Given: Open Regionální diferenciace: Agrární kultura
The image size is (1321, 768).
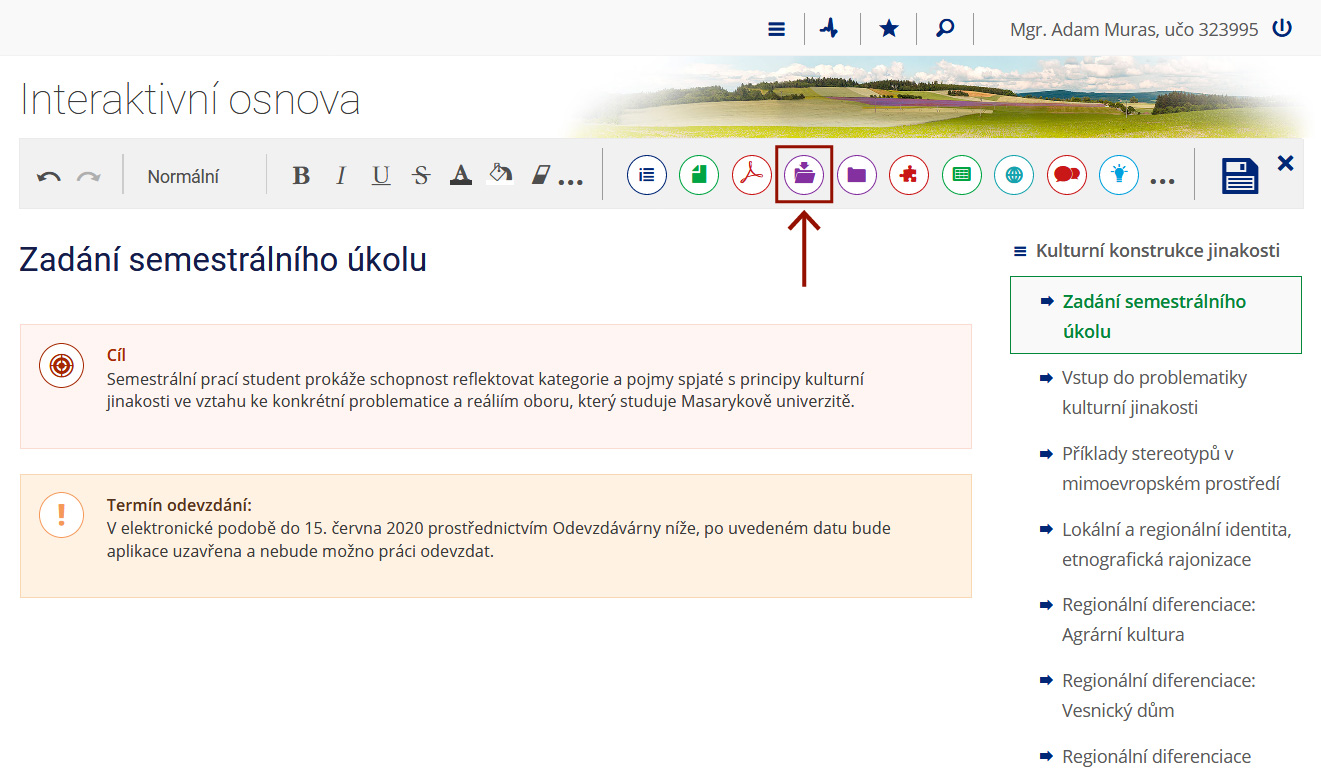Looking at the screenshot, I should 1159,619.
